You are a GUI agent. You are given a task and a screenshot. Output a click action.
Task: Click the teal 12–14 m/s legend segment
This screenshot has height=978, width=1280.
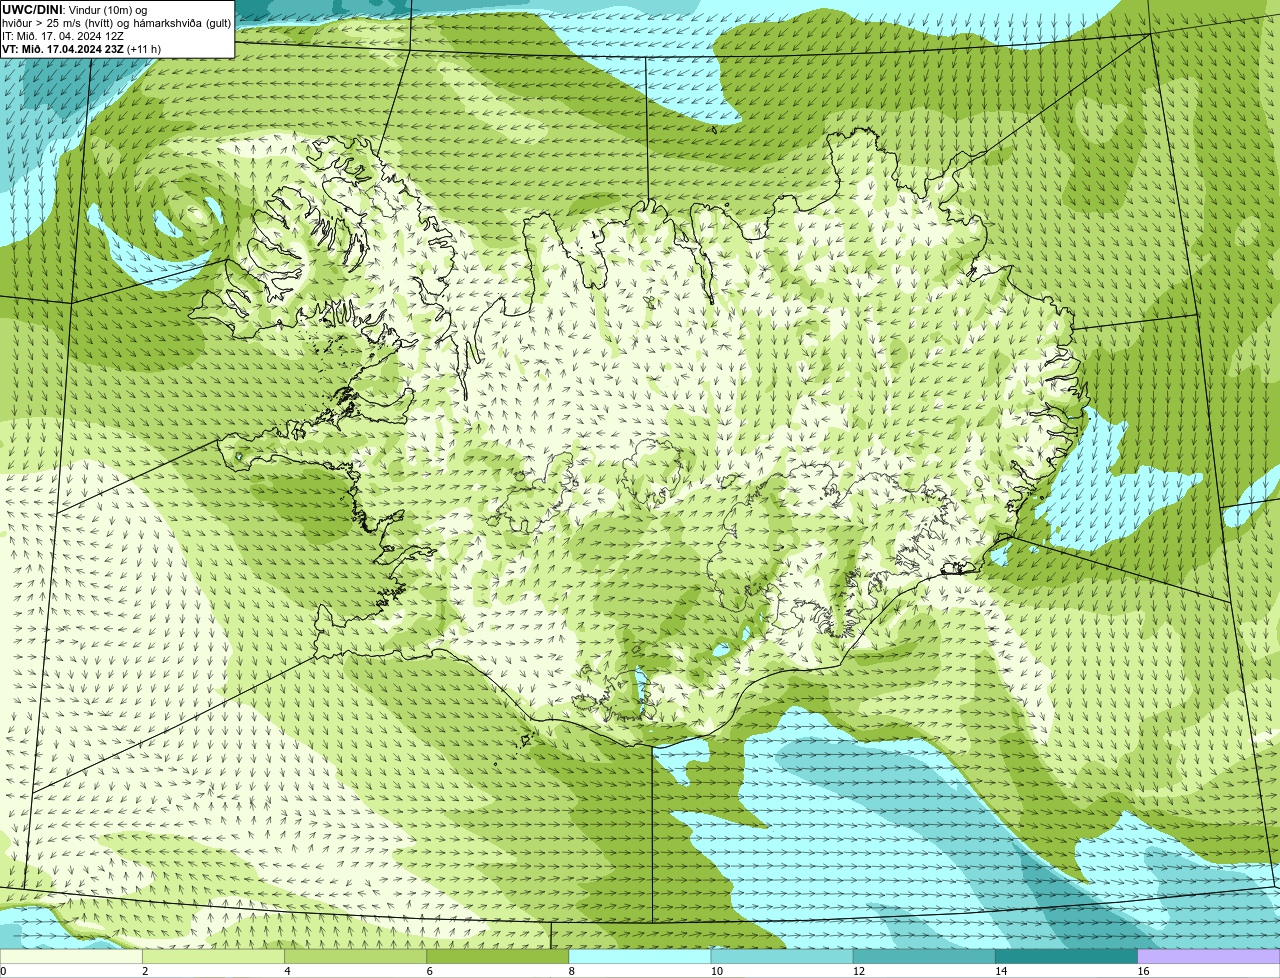click(x=924, y=956)
